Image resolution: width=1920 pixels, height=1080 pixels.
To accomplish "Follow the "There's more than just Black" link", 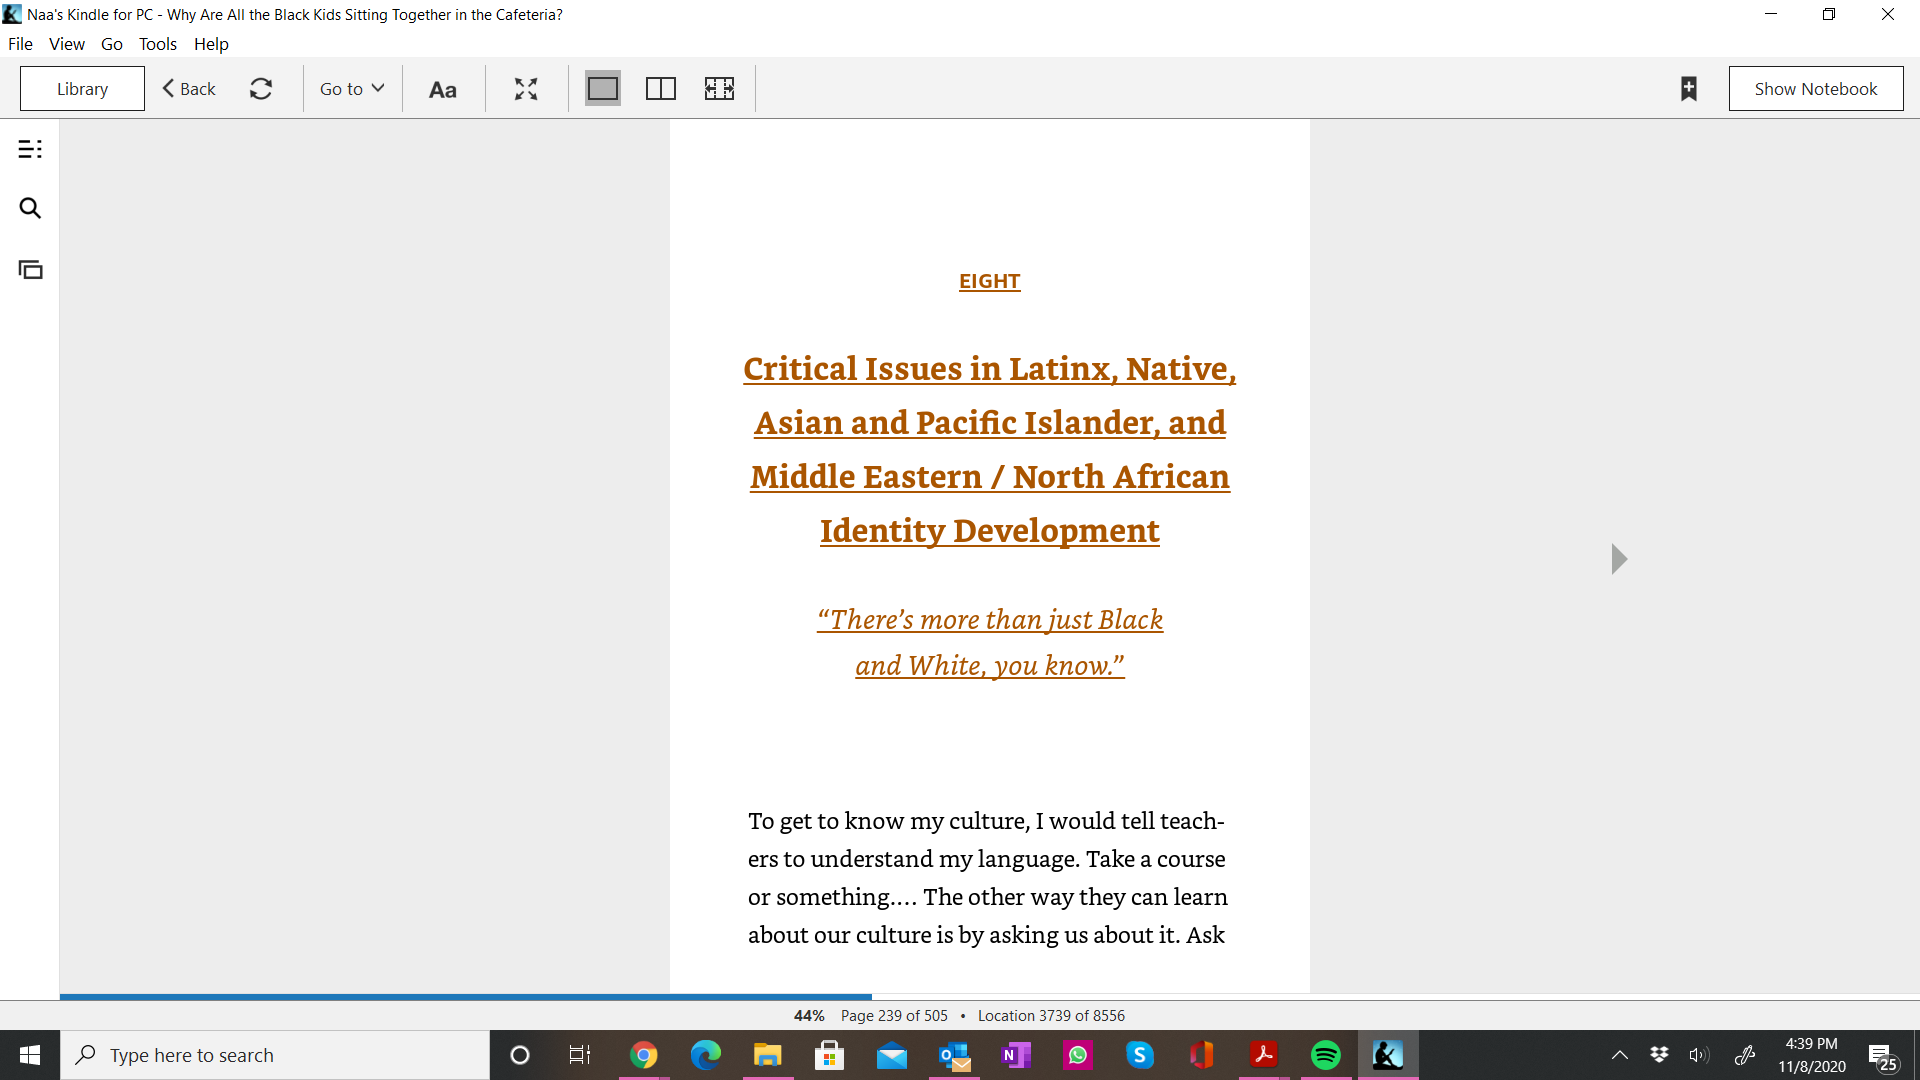I will coord(990,642).
